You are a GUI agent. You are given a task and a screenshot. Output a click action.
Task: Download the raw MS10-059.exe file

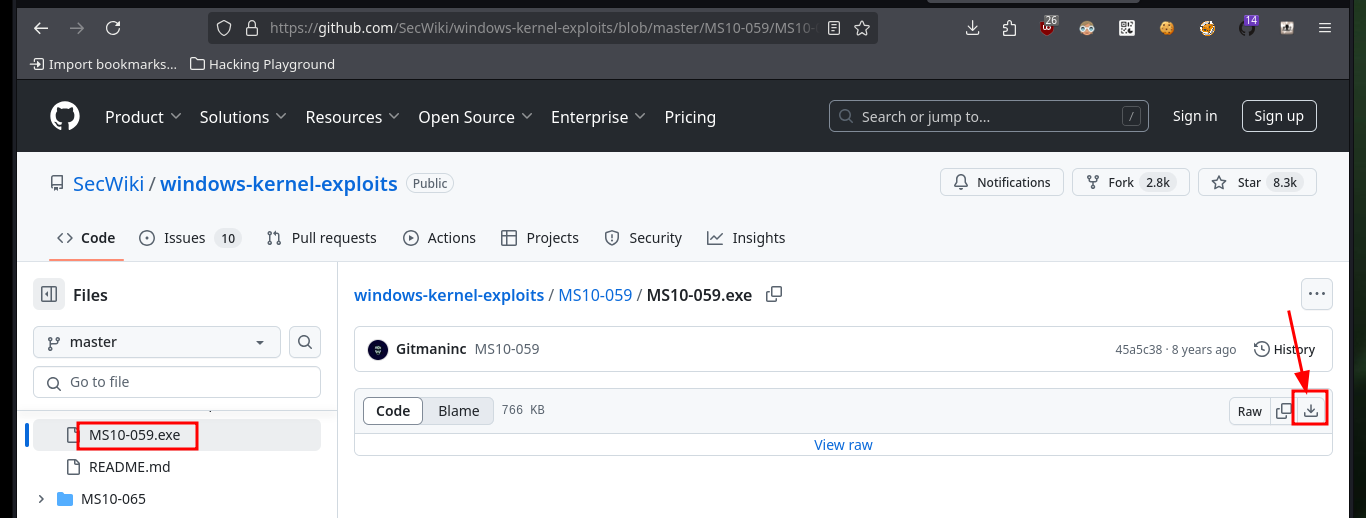1311,411
